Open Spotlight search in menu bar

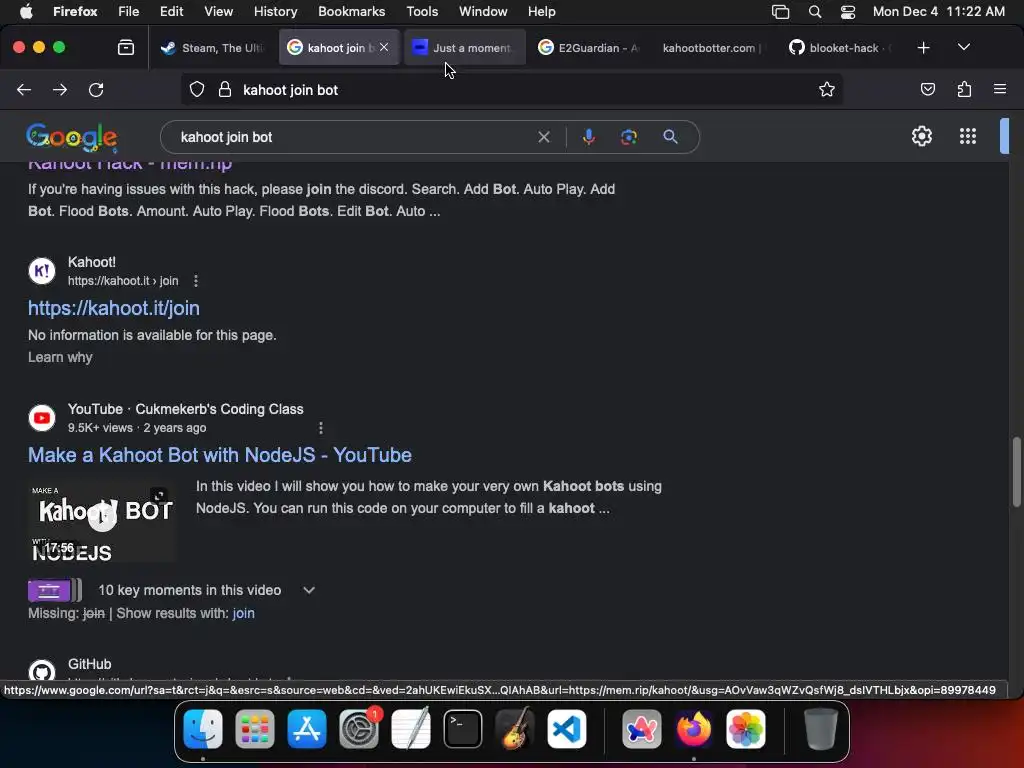[x=814, y=12]
